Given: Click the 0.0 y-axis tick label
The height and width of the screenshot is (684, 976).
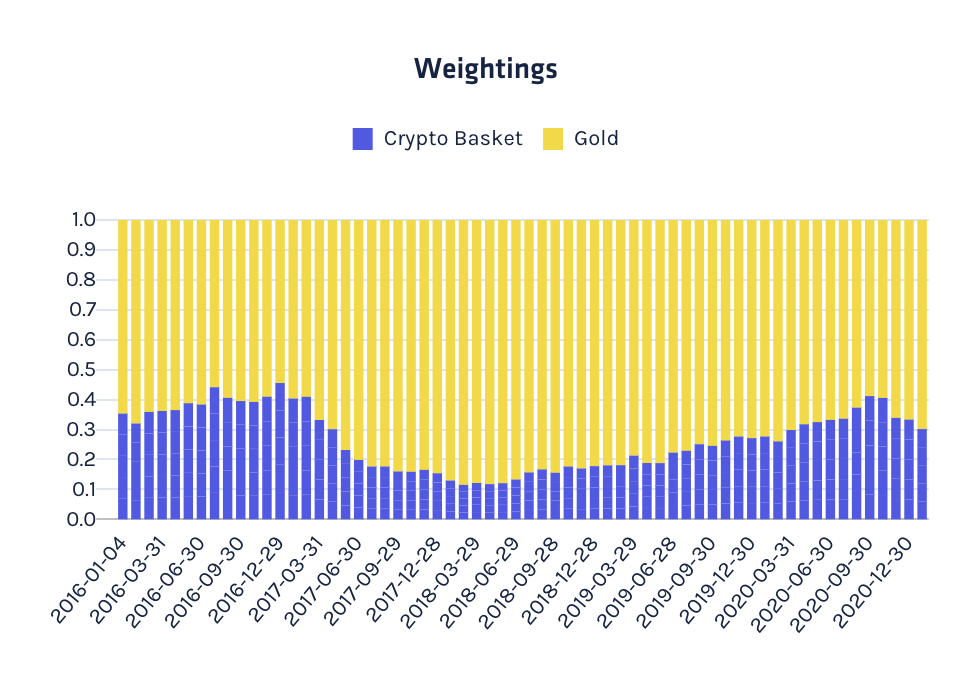Looking at the screenshot, I should (82, 519).
